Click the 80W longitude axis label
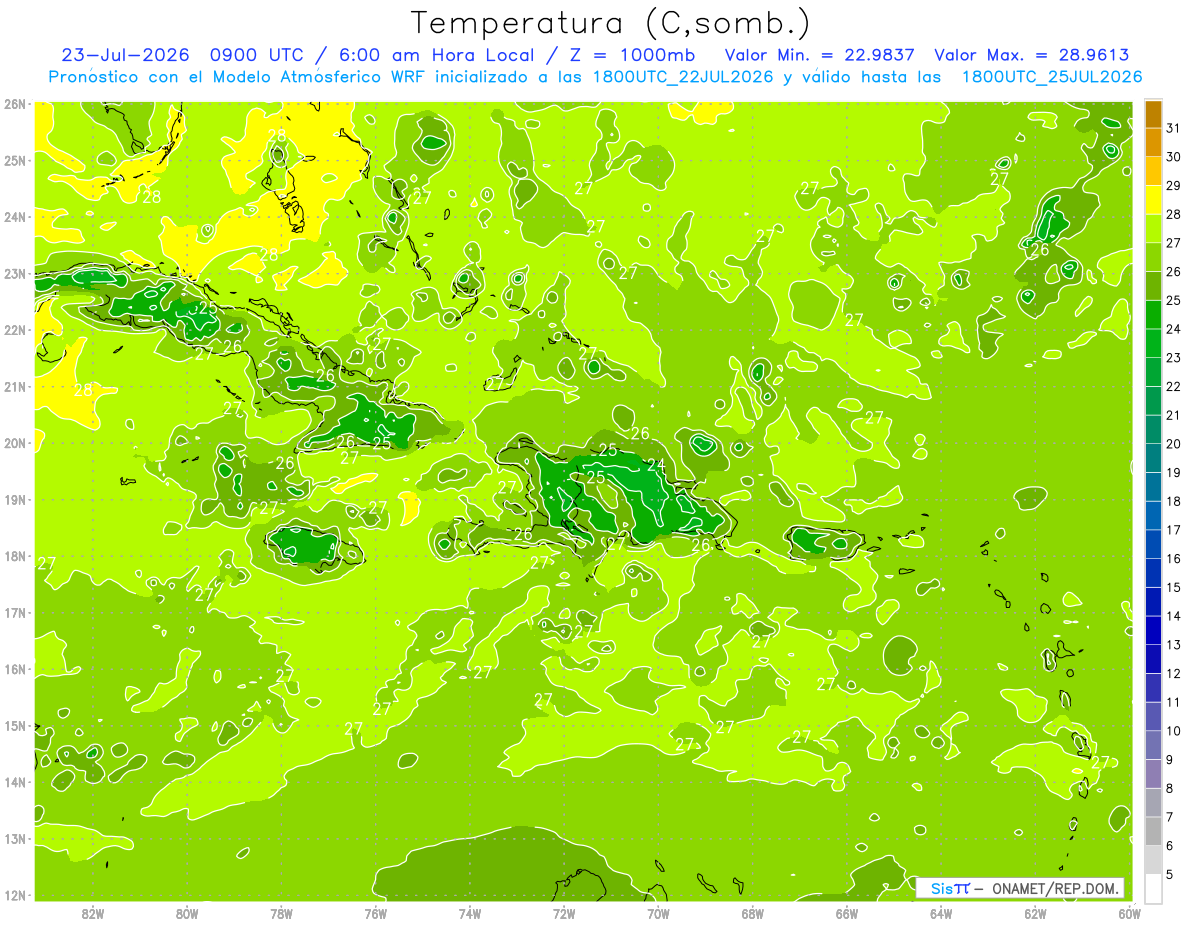 pos(187,913)
